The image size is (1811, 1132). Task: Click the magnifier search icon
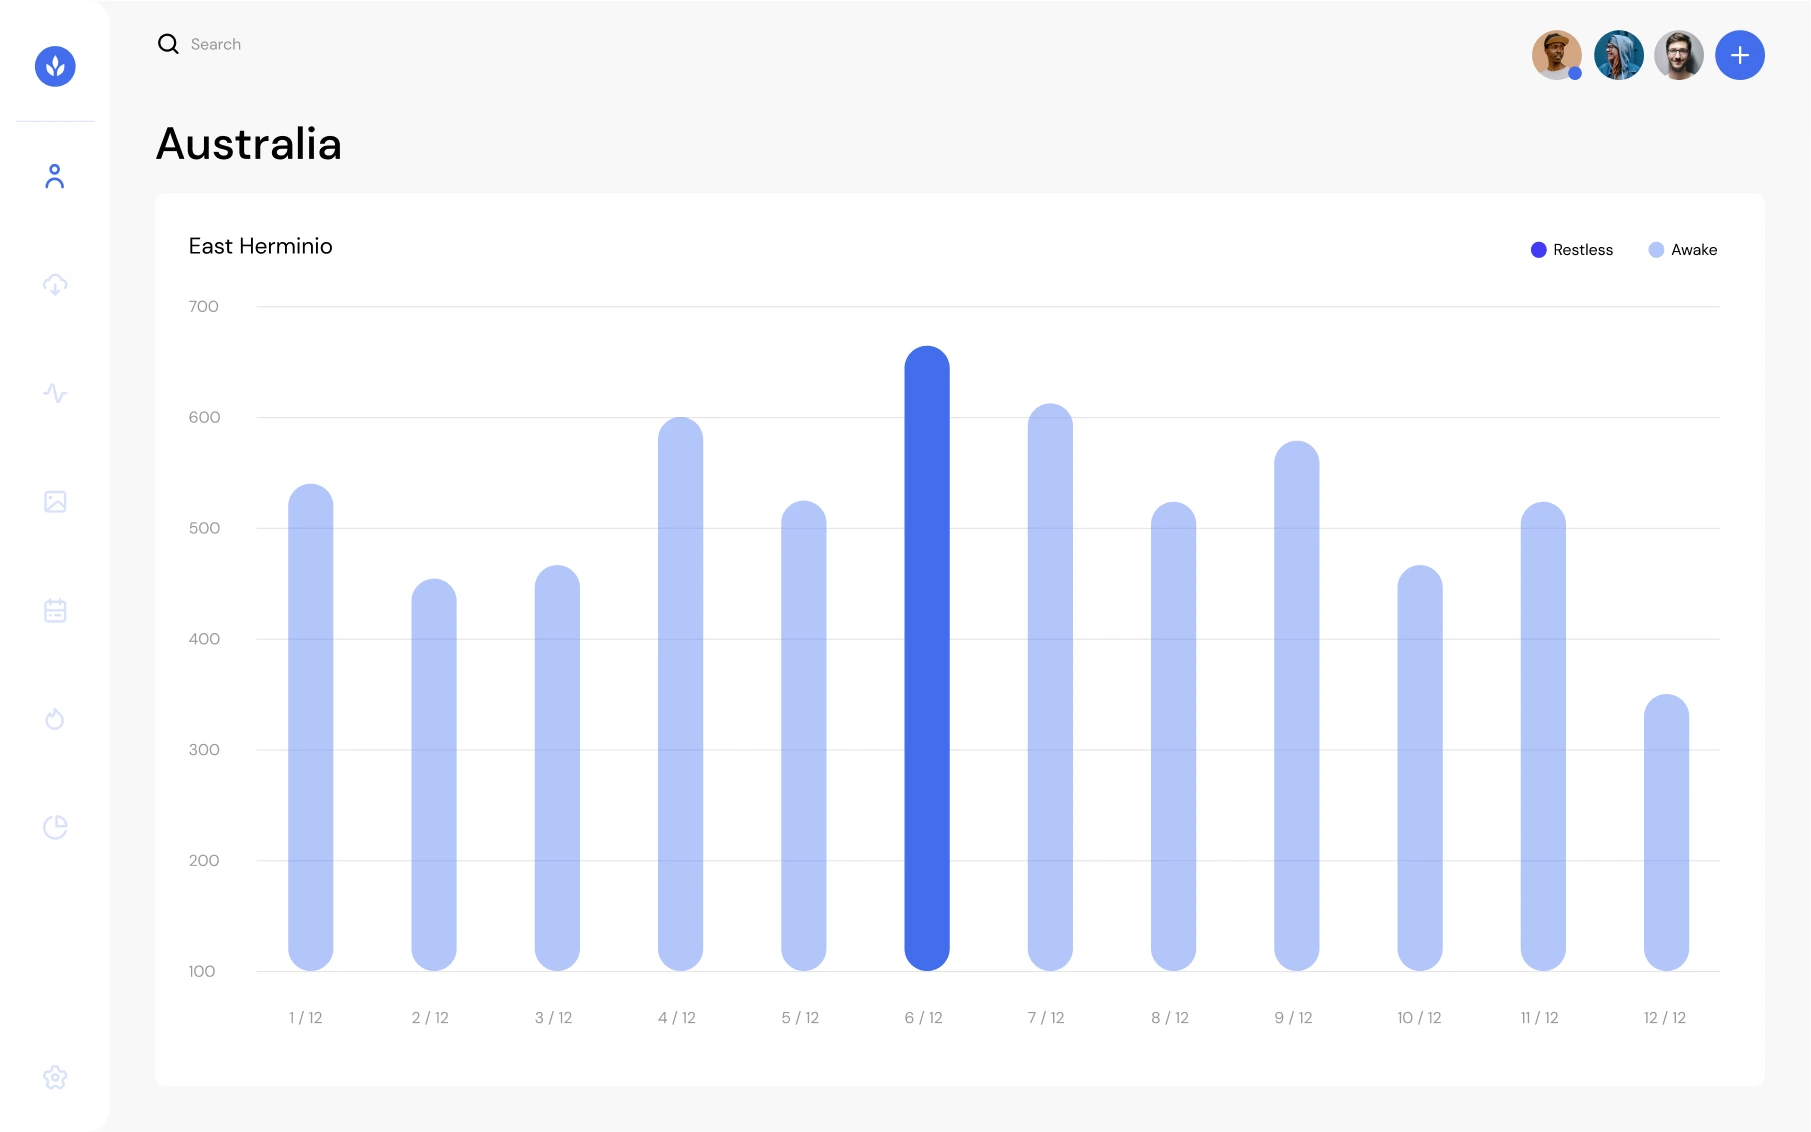pyautogui.click(x=168, y=44)
